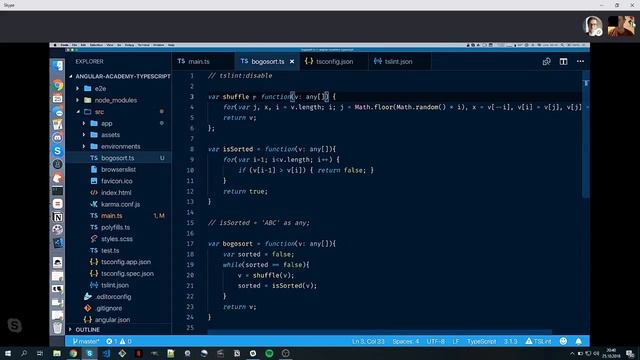The width and height of the screenshot is (640, 360).
Task: Click the first participant avatar in Skype
Action: tap(593, 26)
